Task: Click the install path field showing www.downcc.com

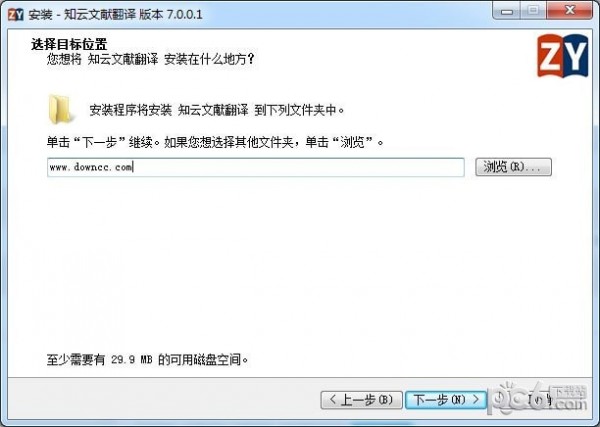Action: pyautogui.click(x=256, y=167)
